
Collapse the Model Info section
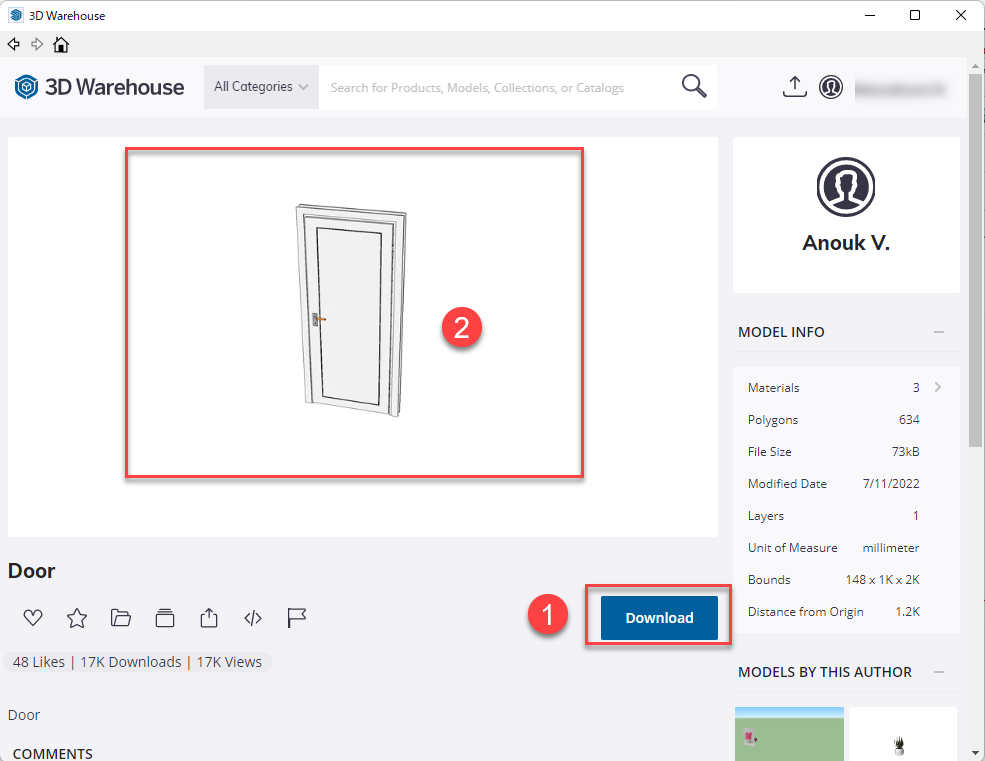939,332
